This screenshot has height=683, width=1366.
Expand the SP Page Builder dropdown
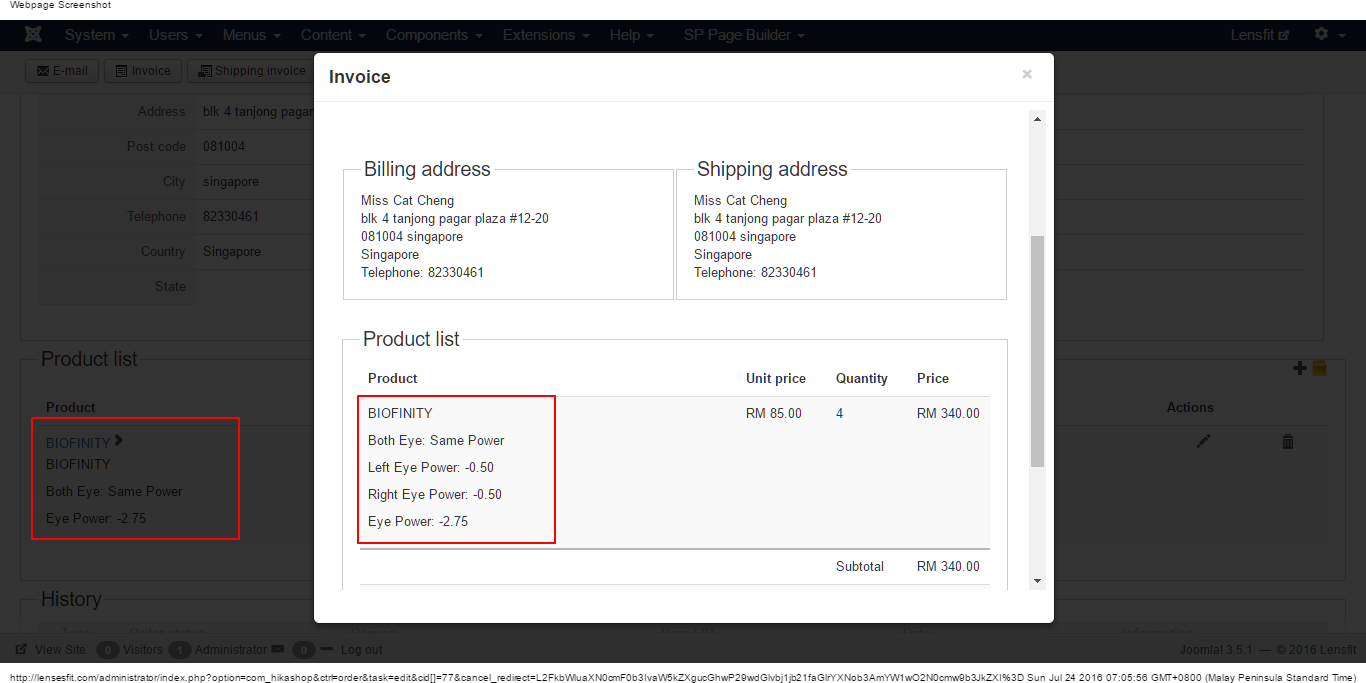(x=744, y=35)
